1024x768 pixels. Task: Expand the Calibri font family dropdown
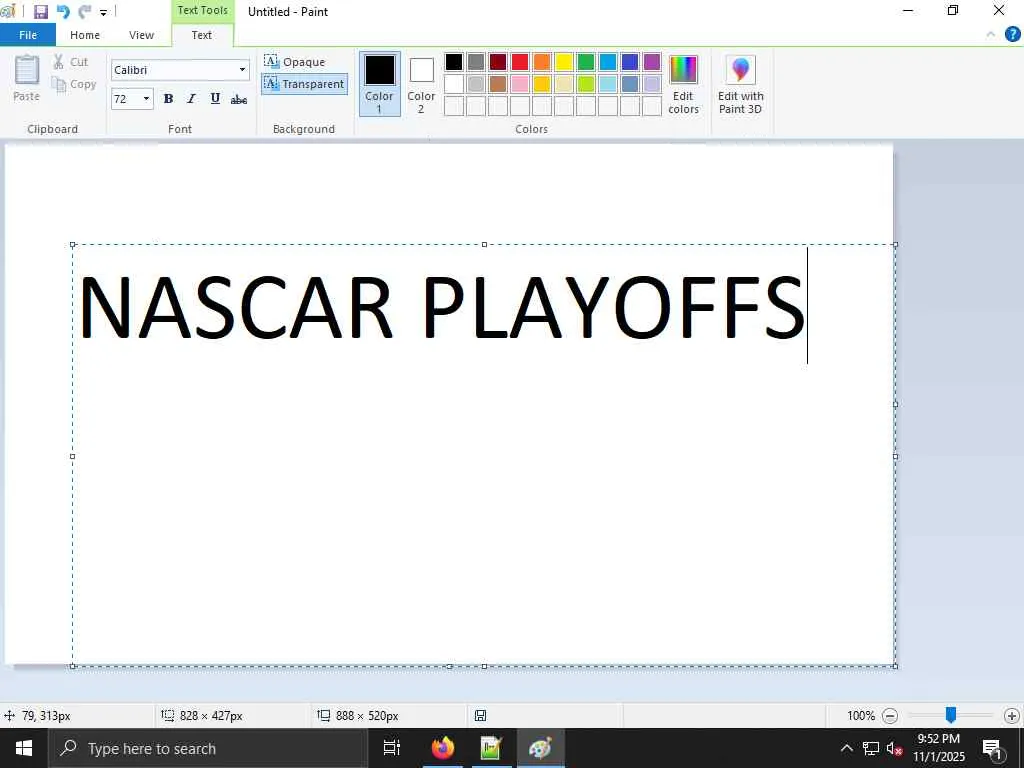tap(242, 70)
